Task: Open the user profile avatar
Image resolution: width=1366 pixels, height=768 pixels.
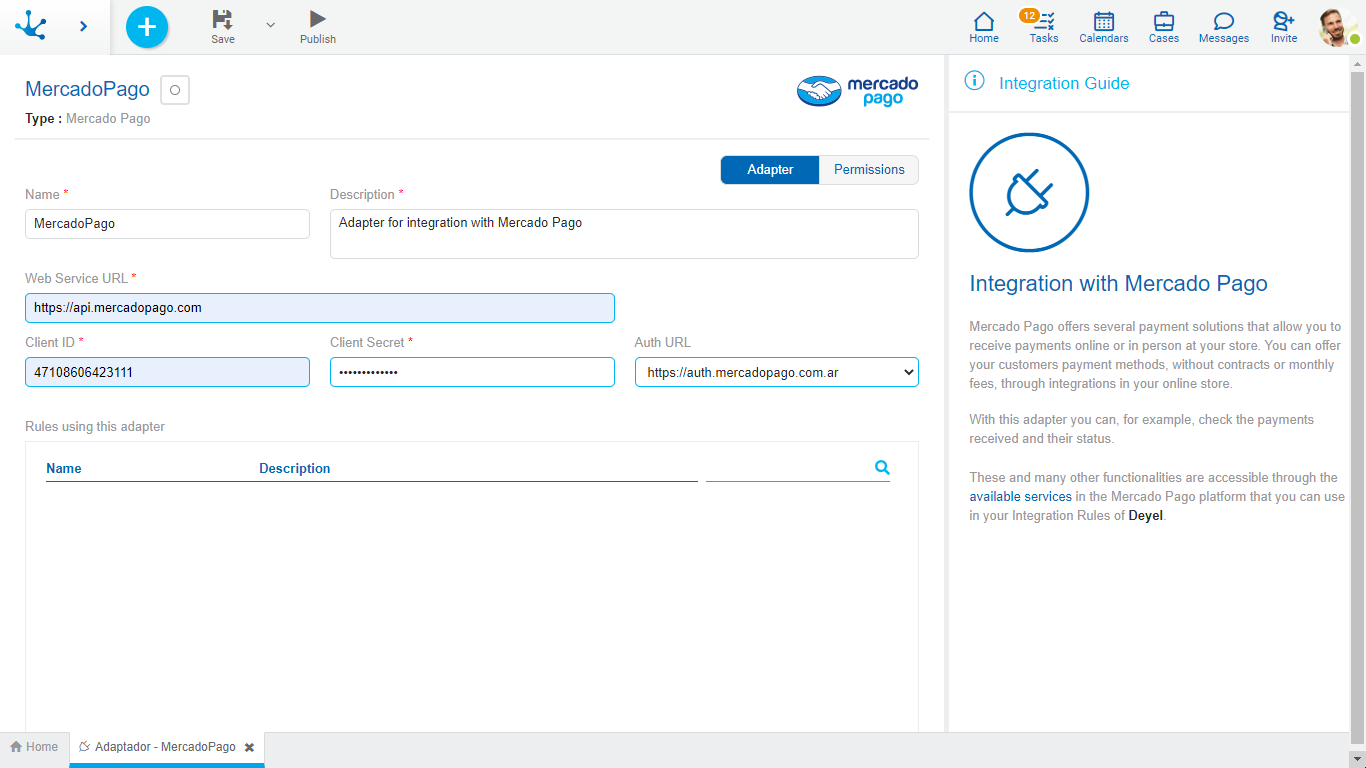Action: click(1337, 27)
